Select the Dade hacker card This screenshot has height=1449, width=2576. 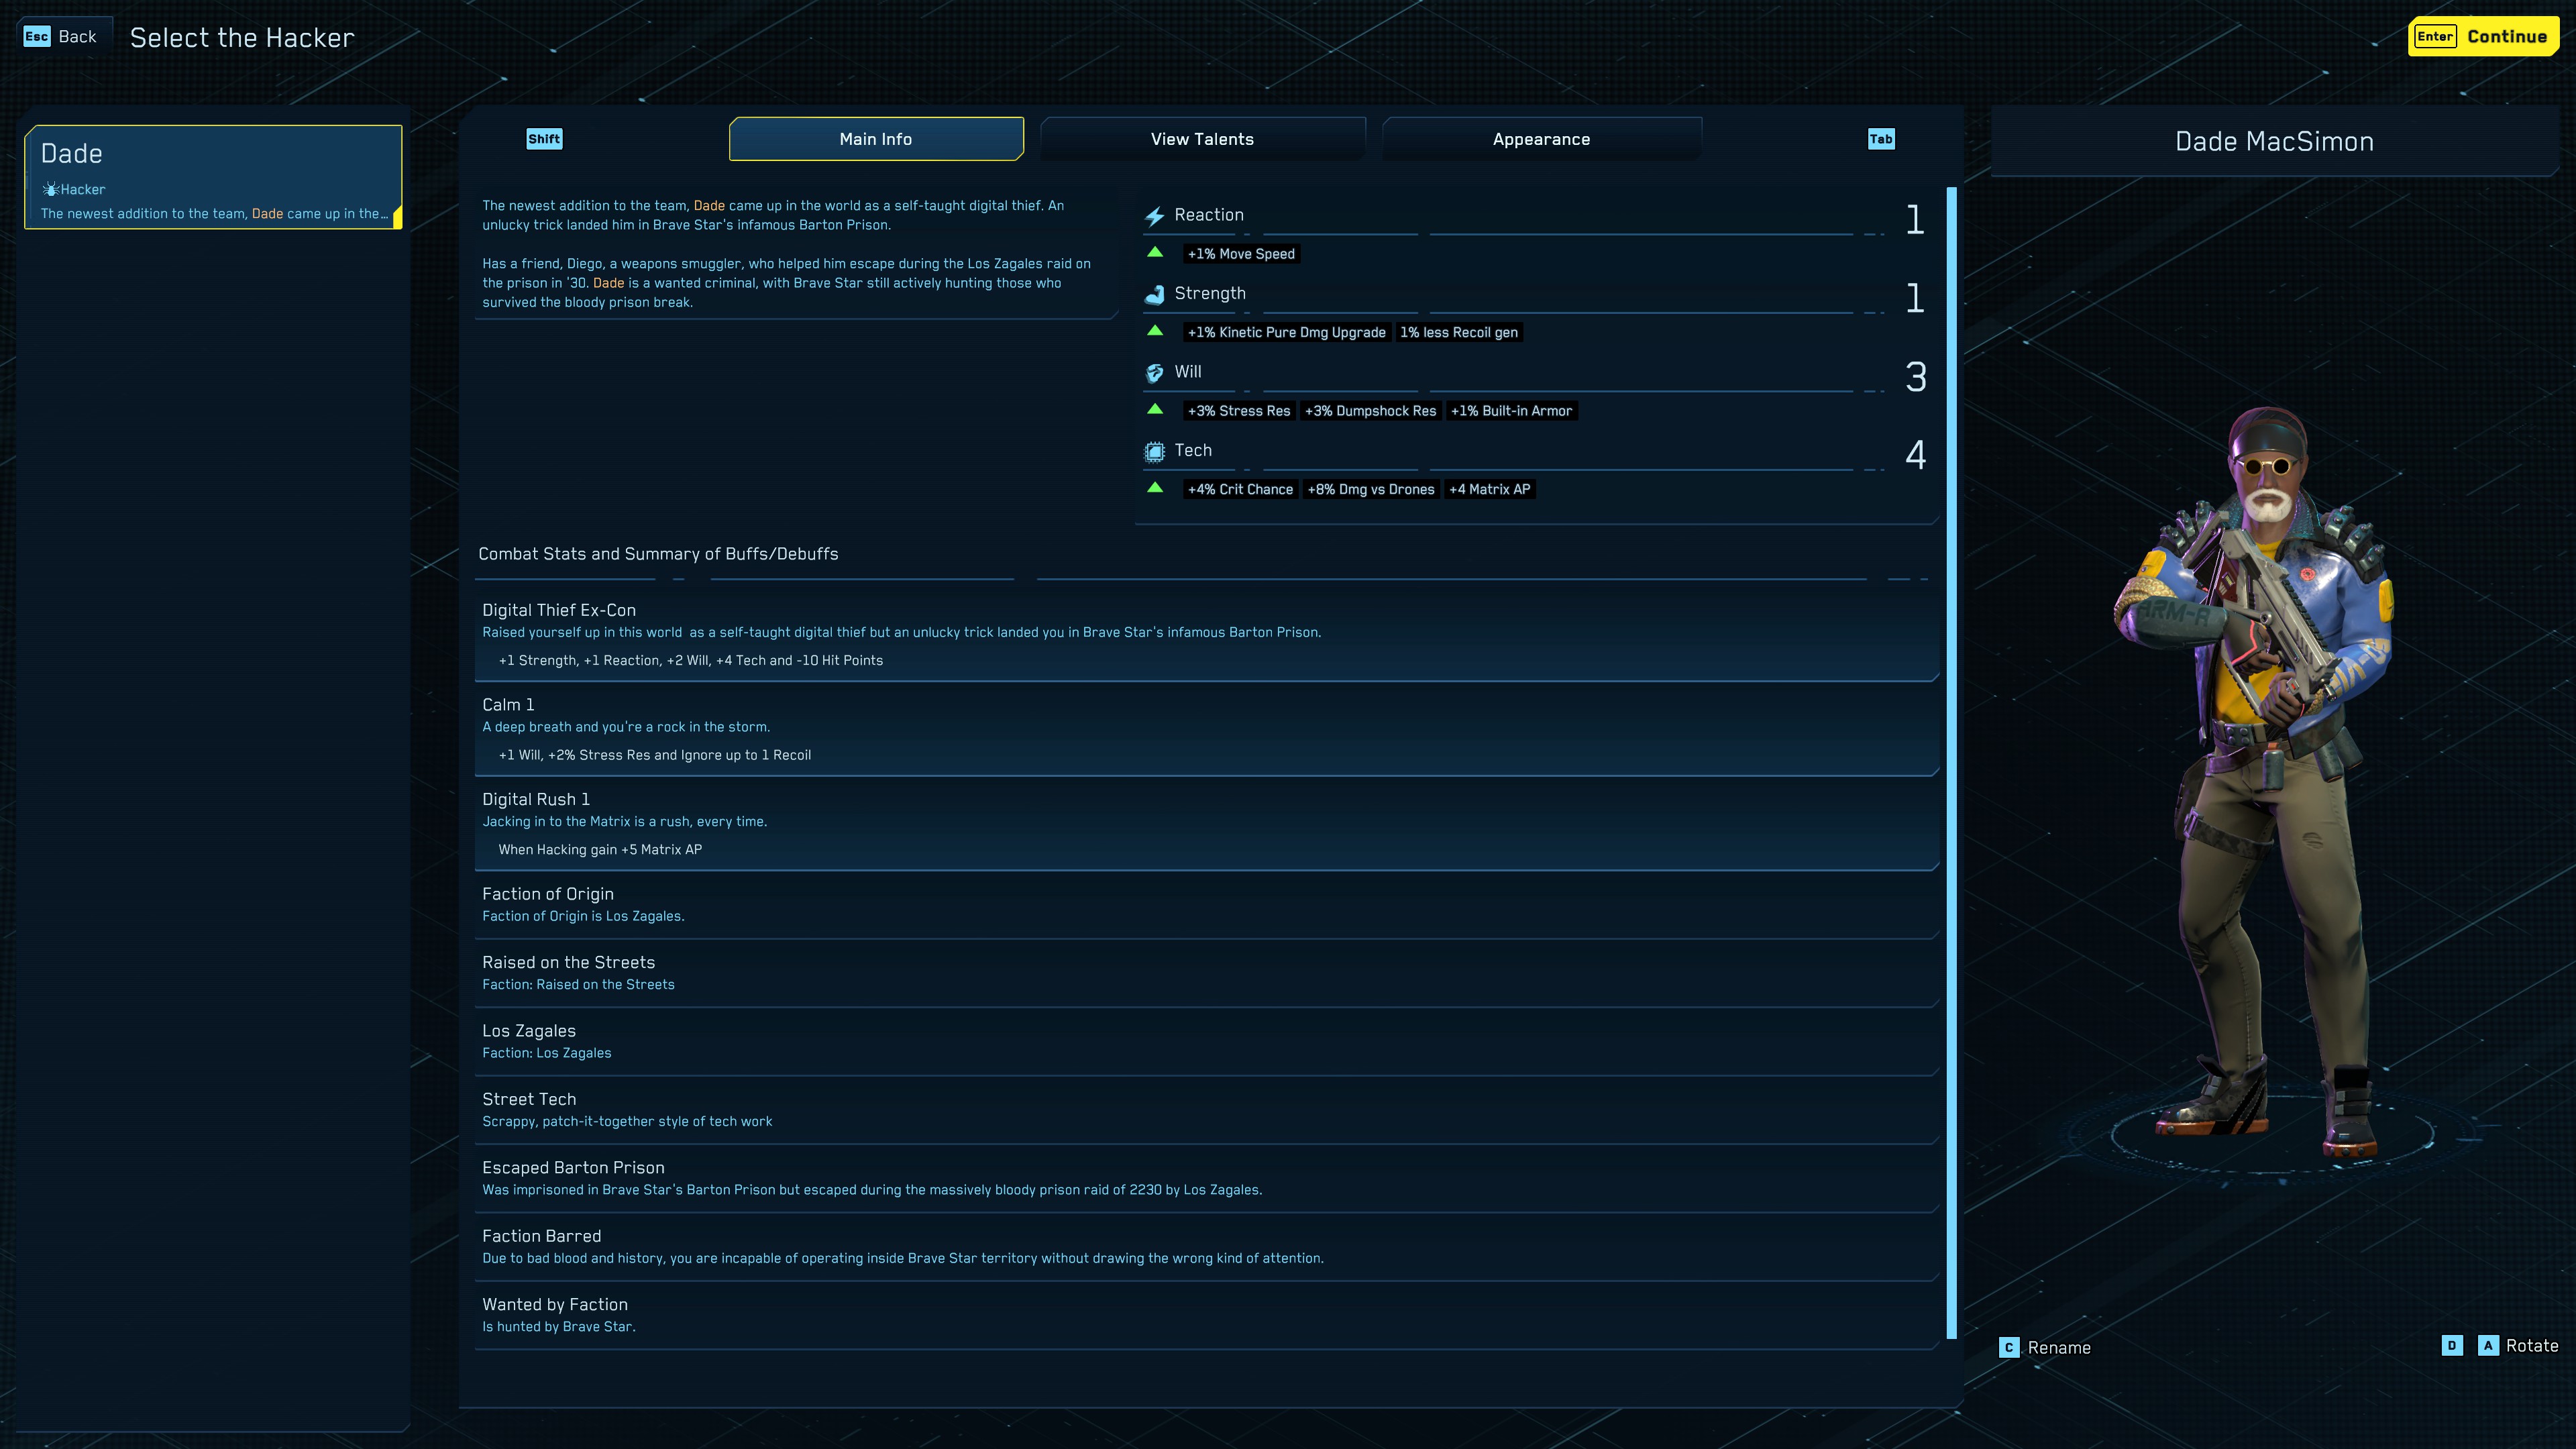point(213,177)
